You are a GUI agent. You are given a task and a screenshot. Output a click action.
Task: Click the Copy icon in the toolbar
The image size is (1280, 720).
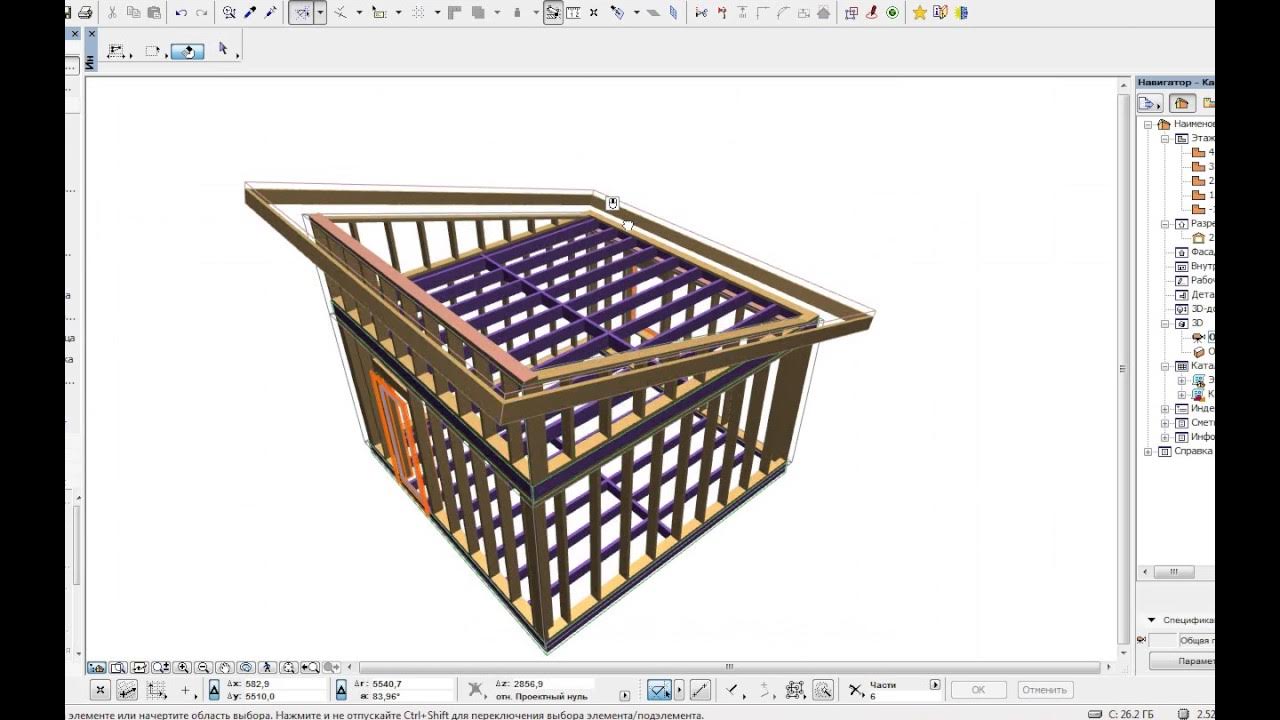[133, 13]
